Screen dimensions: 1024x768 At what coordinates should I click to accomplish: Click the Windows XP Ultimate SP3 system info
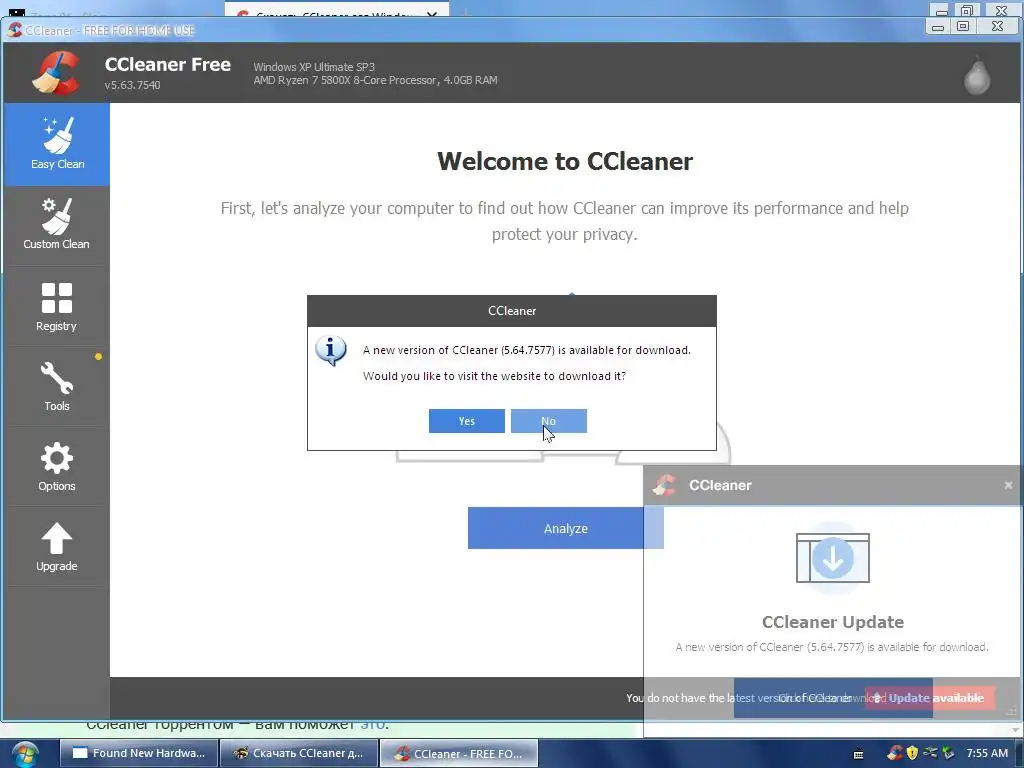[314, 67]
